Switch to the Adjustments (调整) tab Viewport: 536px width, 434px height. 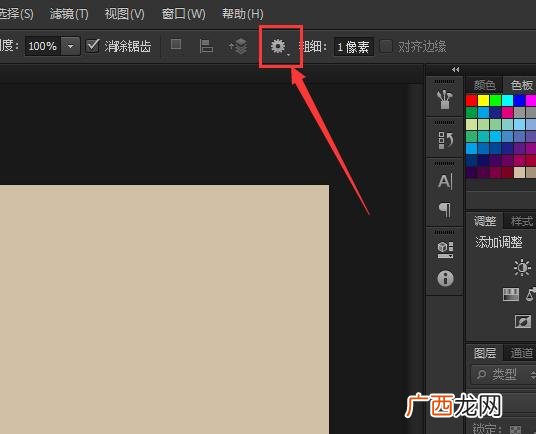[485, 221]
